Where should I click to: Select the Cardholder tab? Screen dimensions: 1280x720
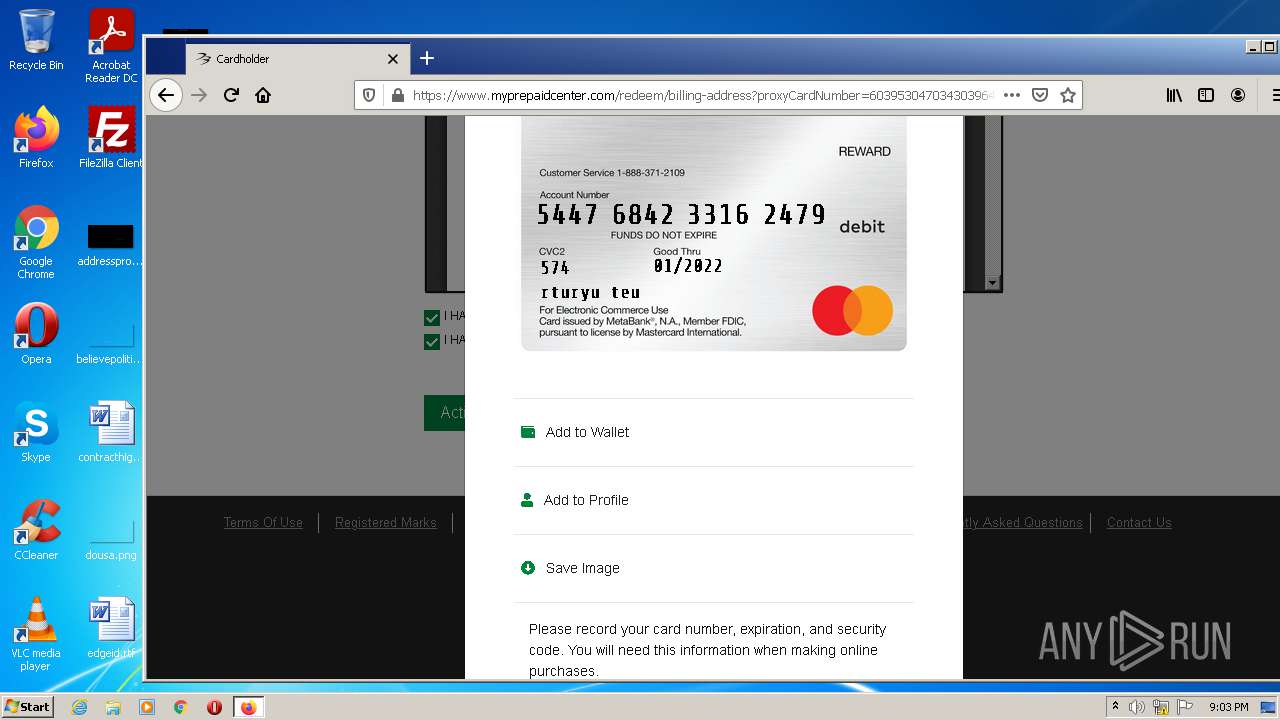297,59
